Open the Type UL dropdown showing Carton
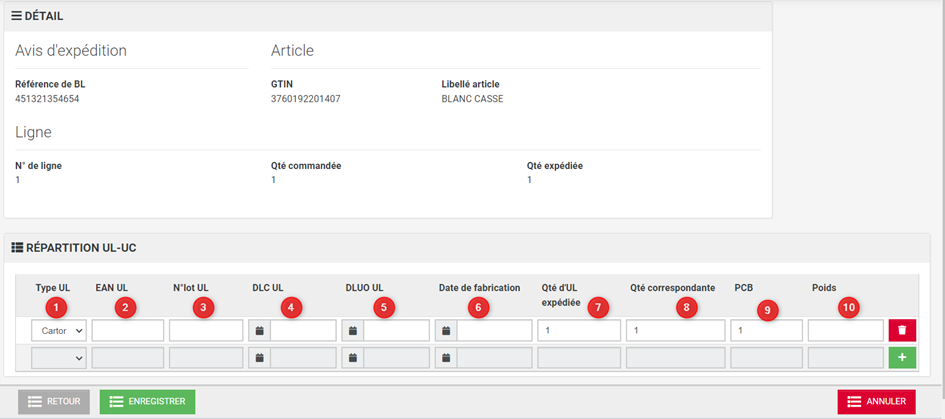The height and width of the screenshot is (419, 945). pyautogui.click(x=59, y=331)
